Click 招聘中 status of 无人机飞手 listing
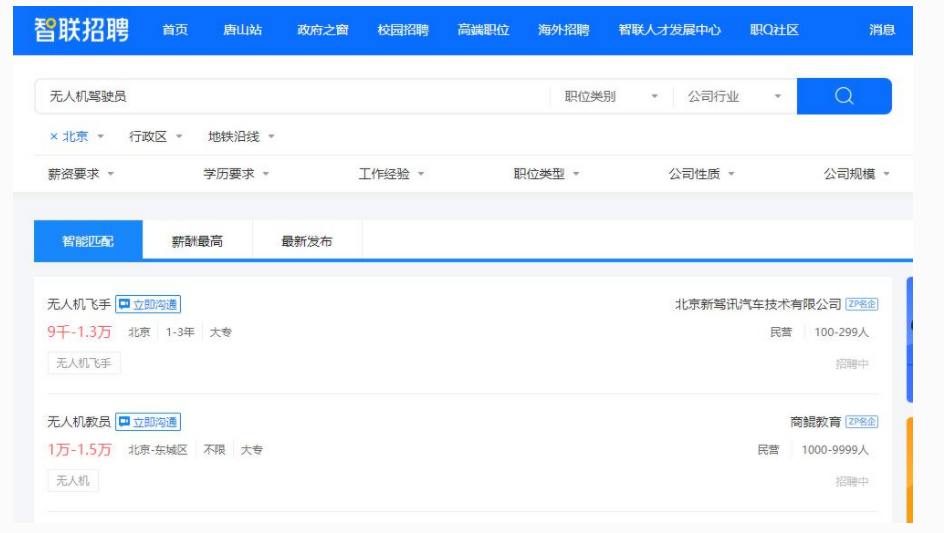 [852, 364]
